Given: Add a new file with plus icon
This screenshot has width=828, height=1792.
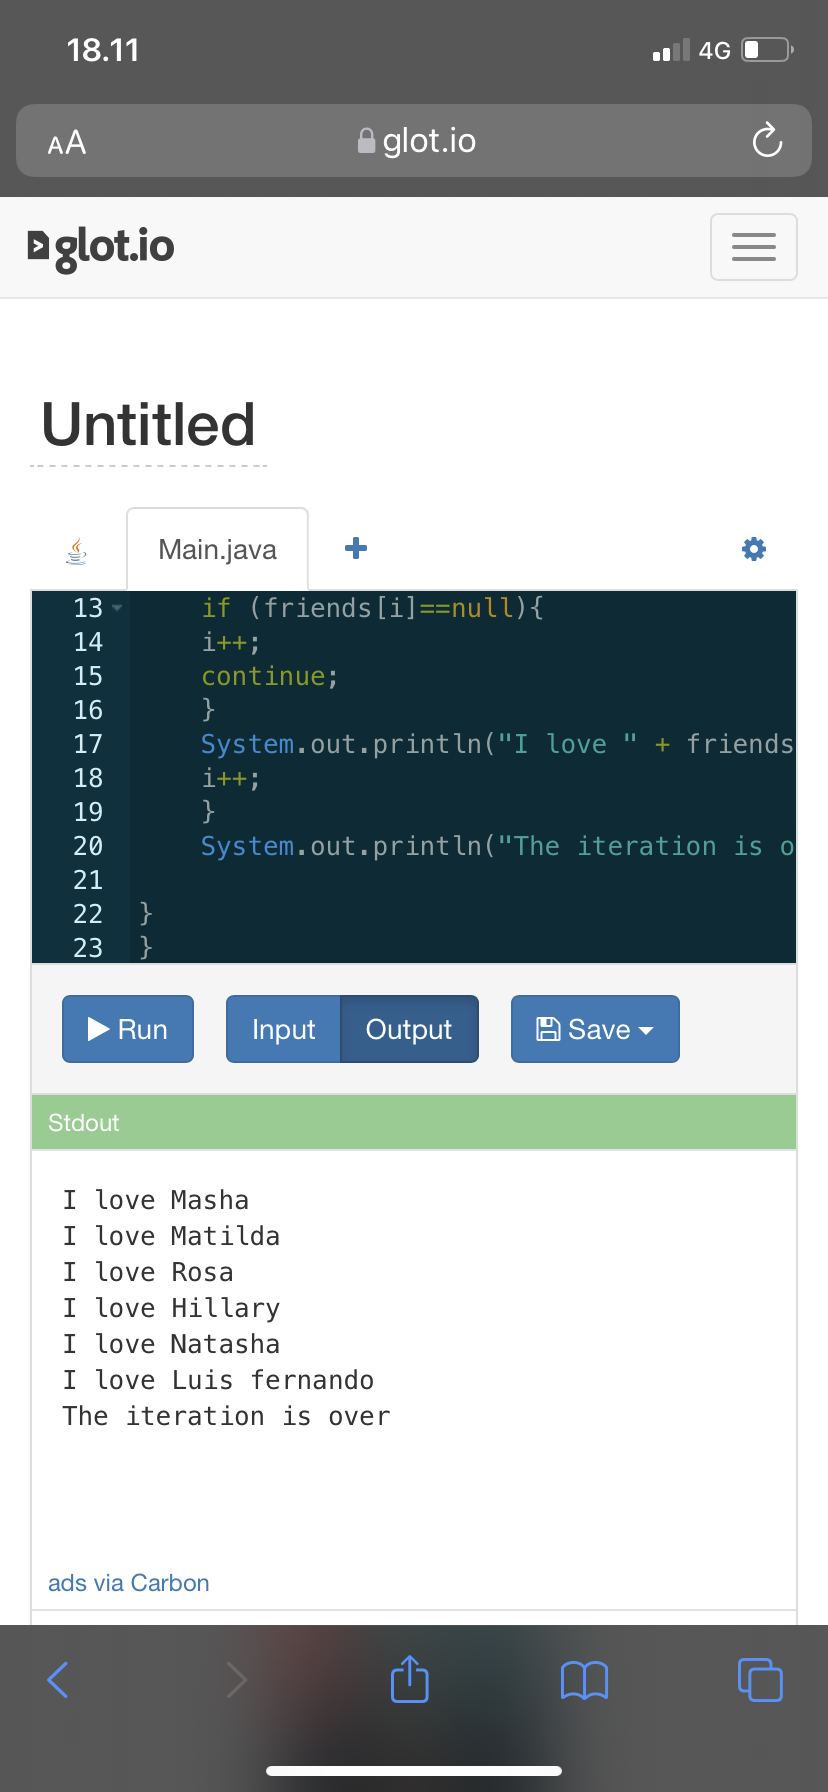Looking at the screenshot, I should point(355,548).
